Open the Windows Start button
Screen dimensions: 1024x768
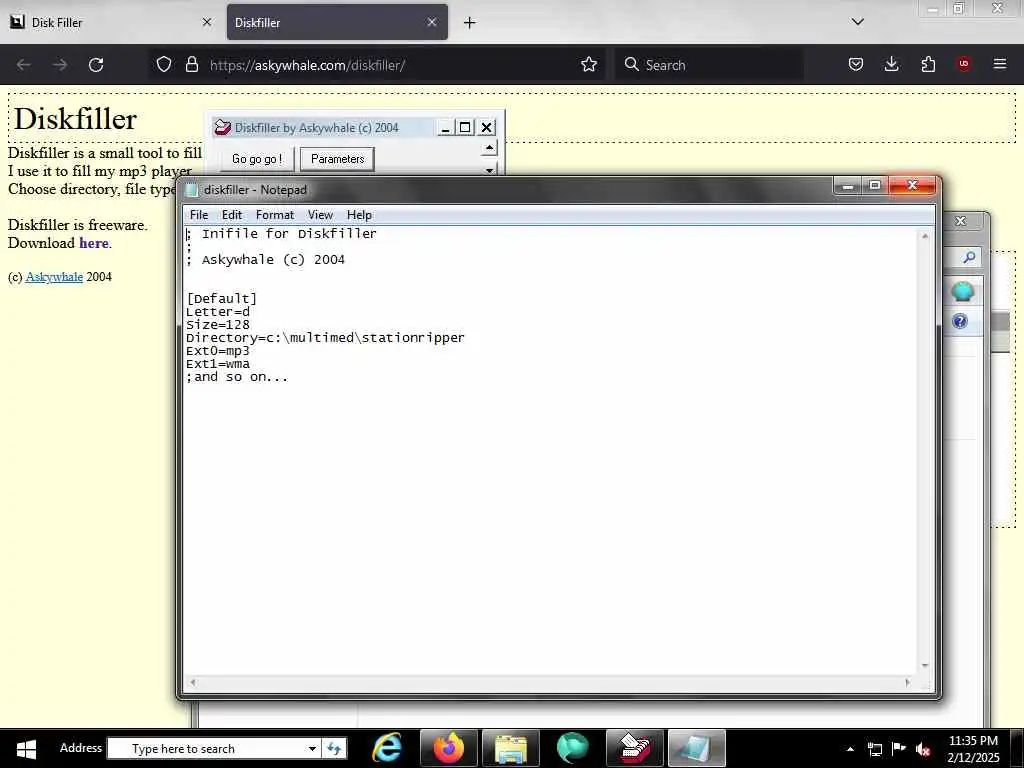tap(26, 748)
